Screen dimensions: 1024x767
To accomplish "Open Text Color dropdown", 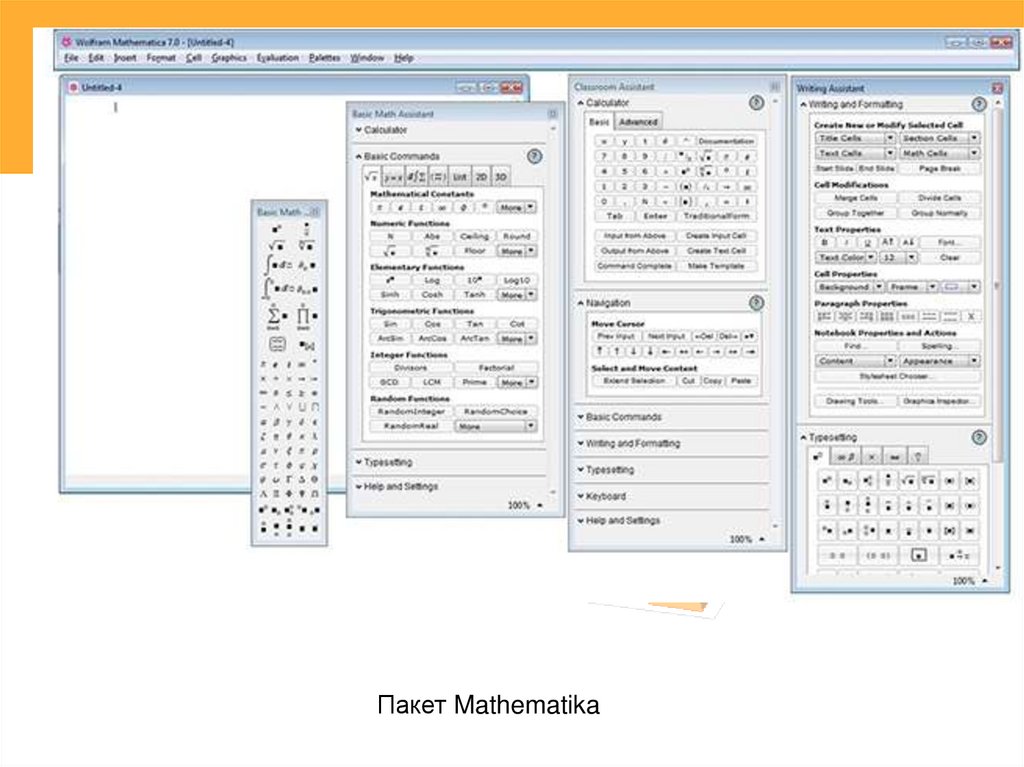I will coord(846,258).
